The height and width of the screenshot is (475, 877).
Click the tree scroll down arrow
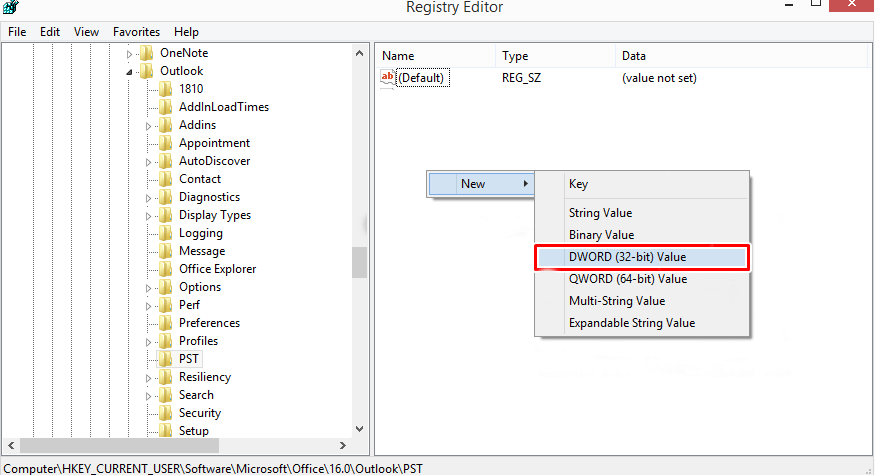360,429
